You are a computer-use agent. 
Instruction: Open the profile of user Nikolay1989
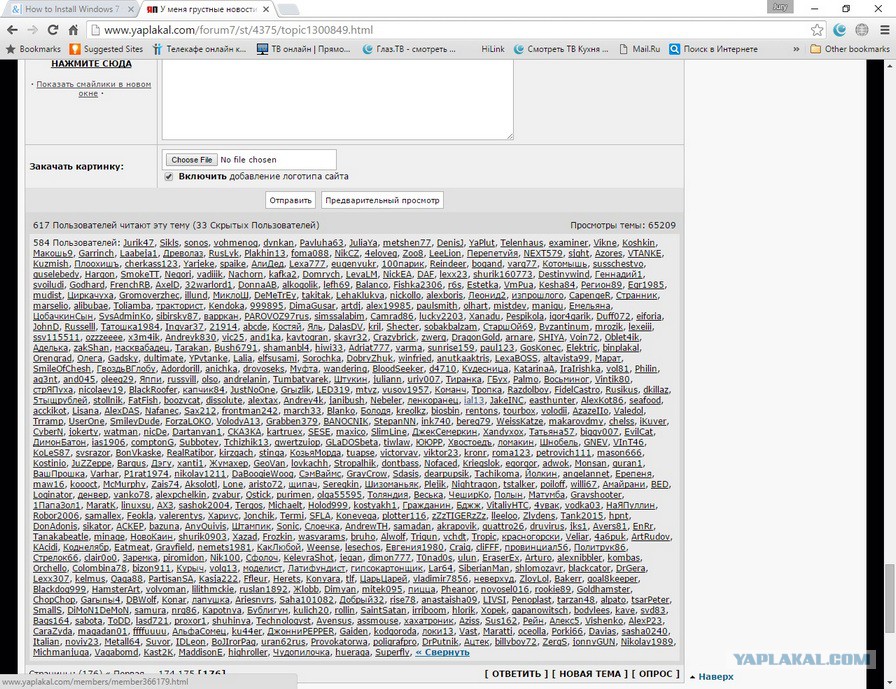point(646,642)
